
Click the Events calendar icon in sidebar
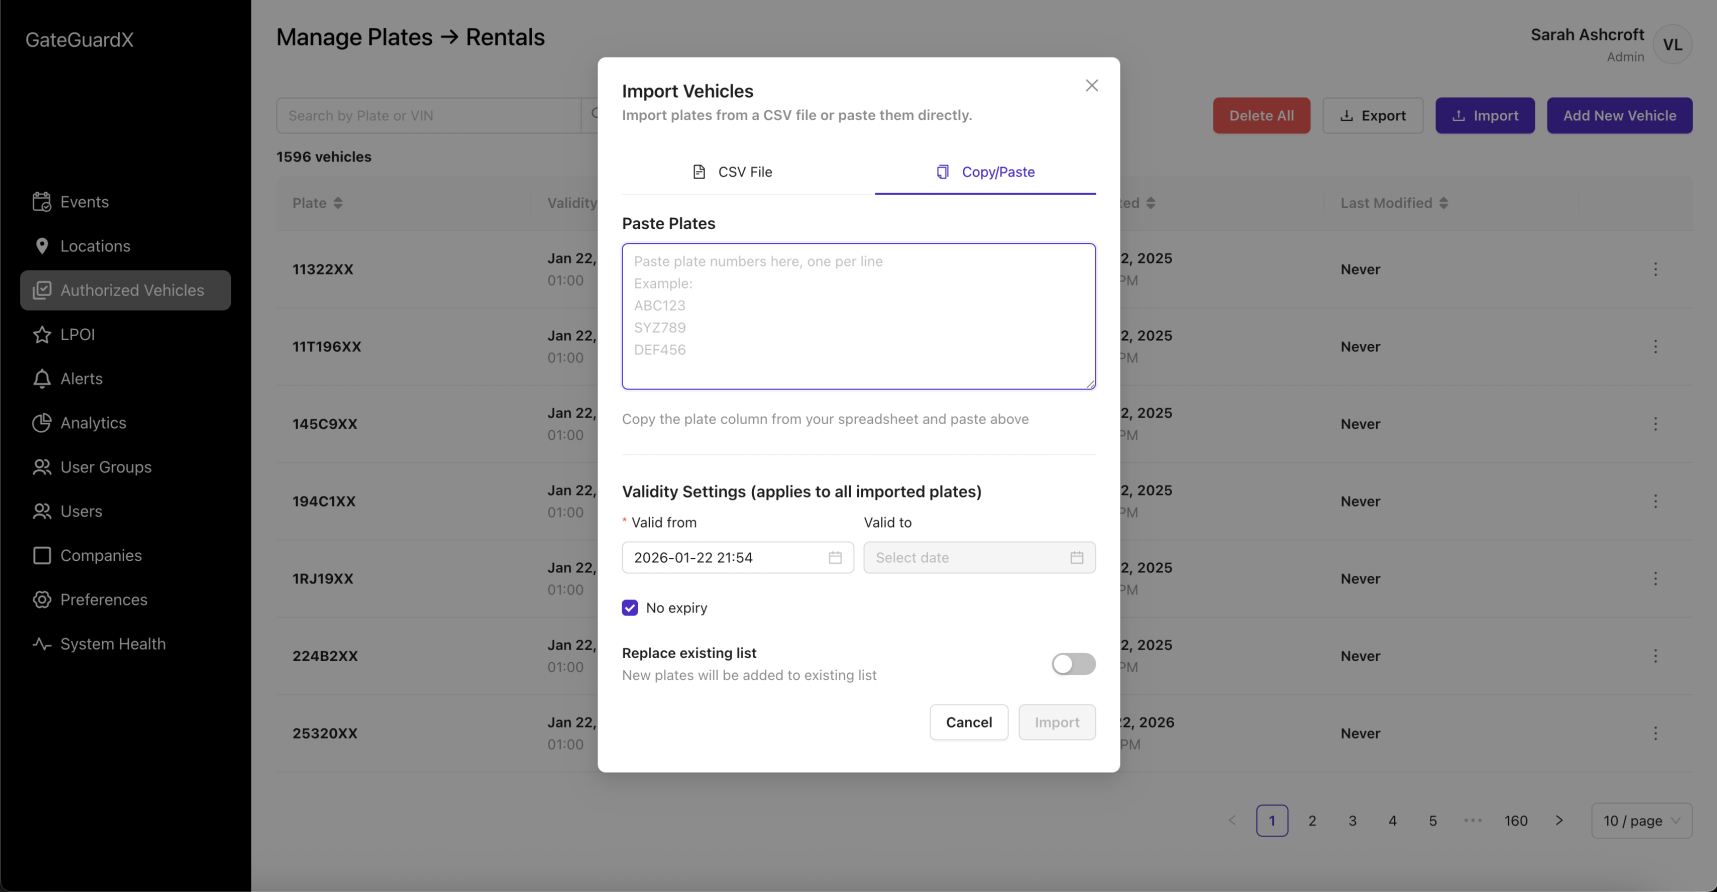pyautogui.click(x=42, y=202)
